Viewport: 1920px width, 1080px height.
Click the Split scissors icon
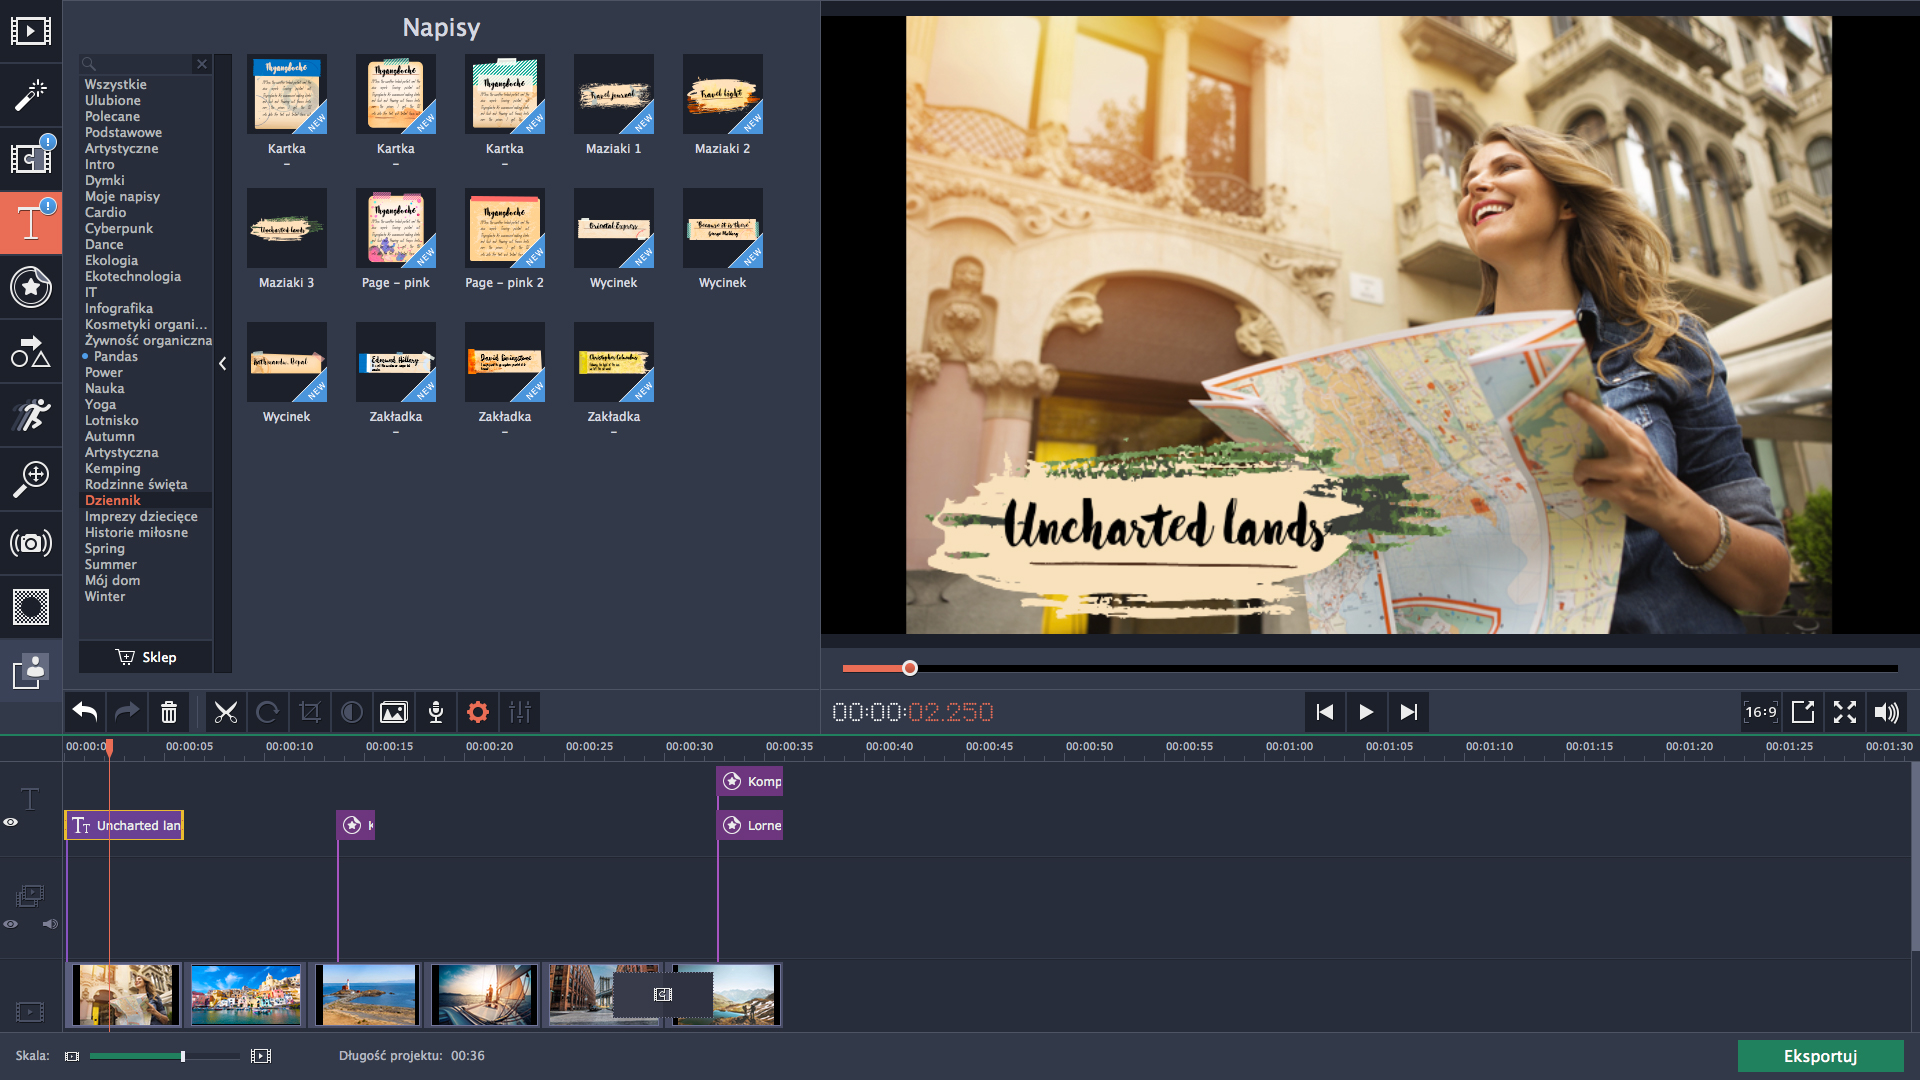[226, 712]
